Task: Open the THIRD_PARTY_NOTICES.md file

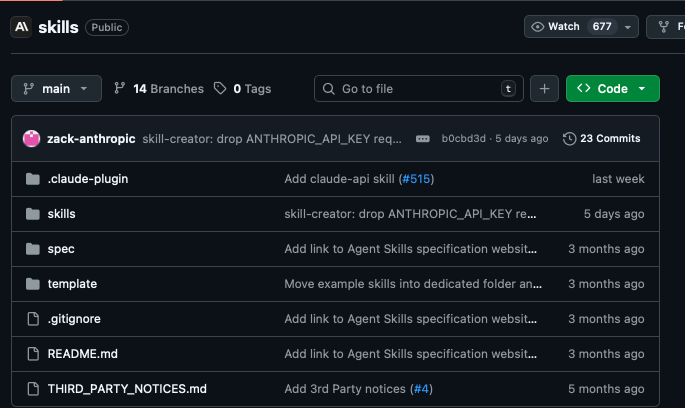Action: (x=127, y=388)
